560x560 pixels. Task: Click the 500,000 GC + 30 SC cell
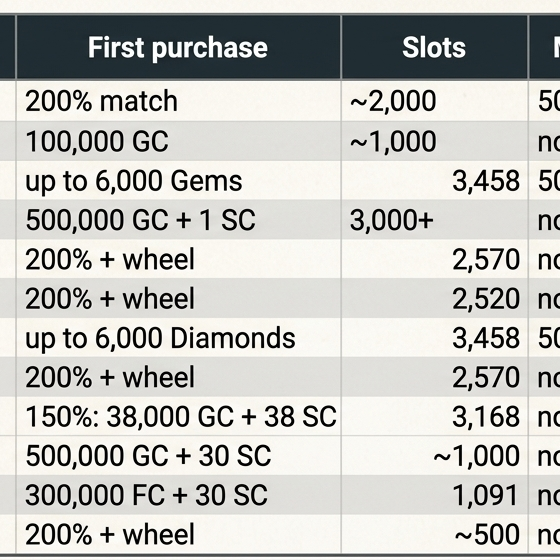pos(178,455)
